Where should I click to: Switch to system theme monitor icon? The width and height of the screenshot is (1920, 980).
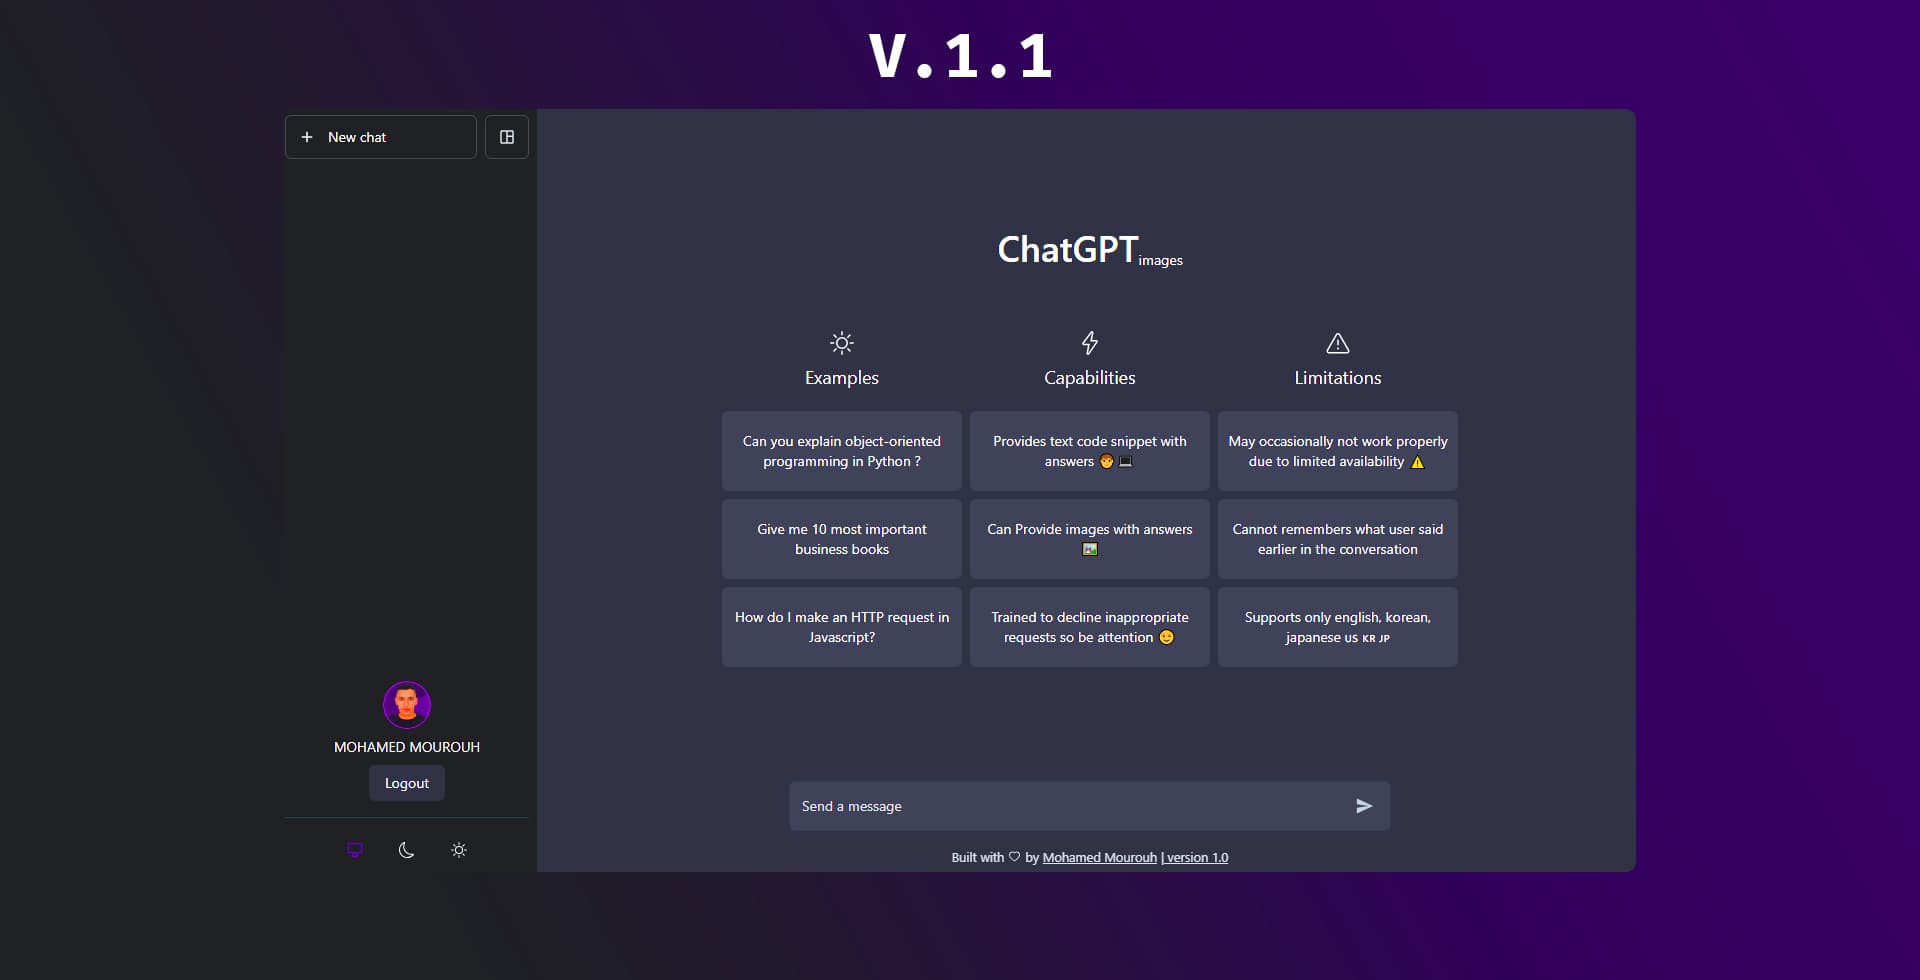coord(355,850)
